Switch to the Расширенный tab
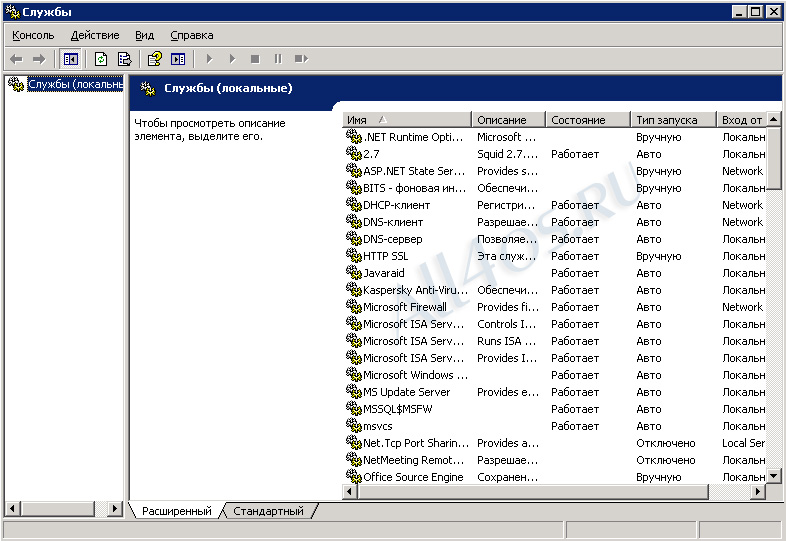 (176, 511)
